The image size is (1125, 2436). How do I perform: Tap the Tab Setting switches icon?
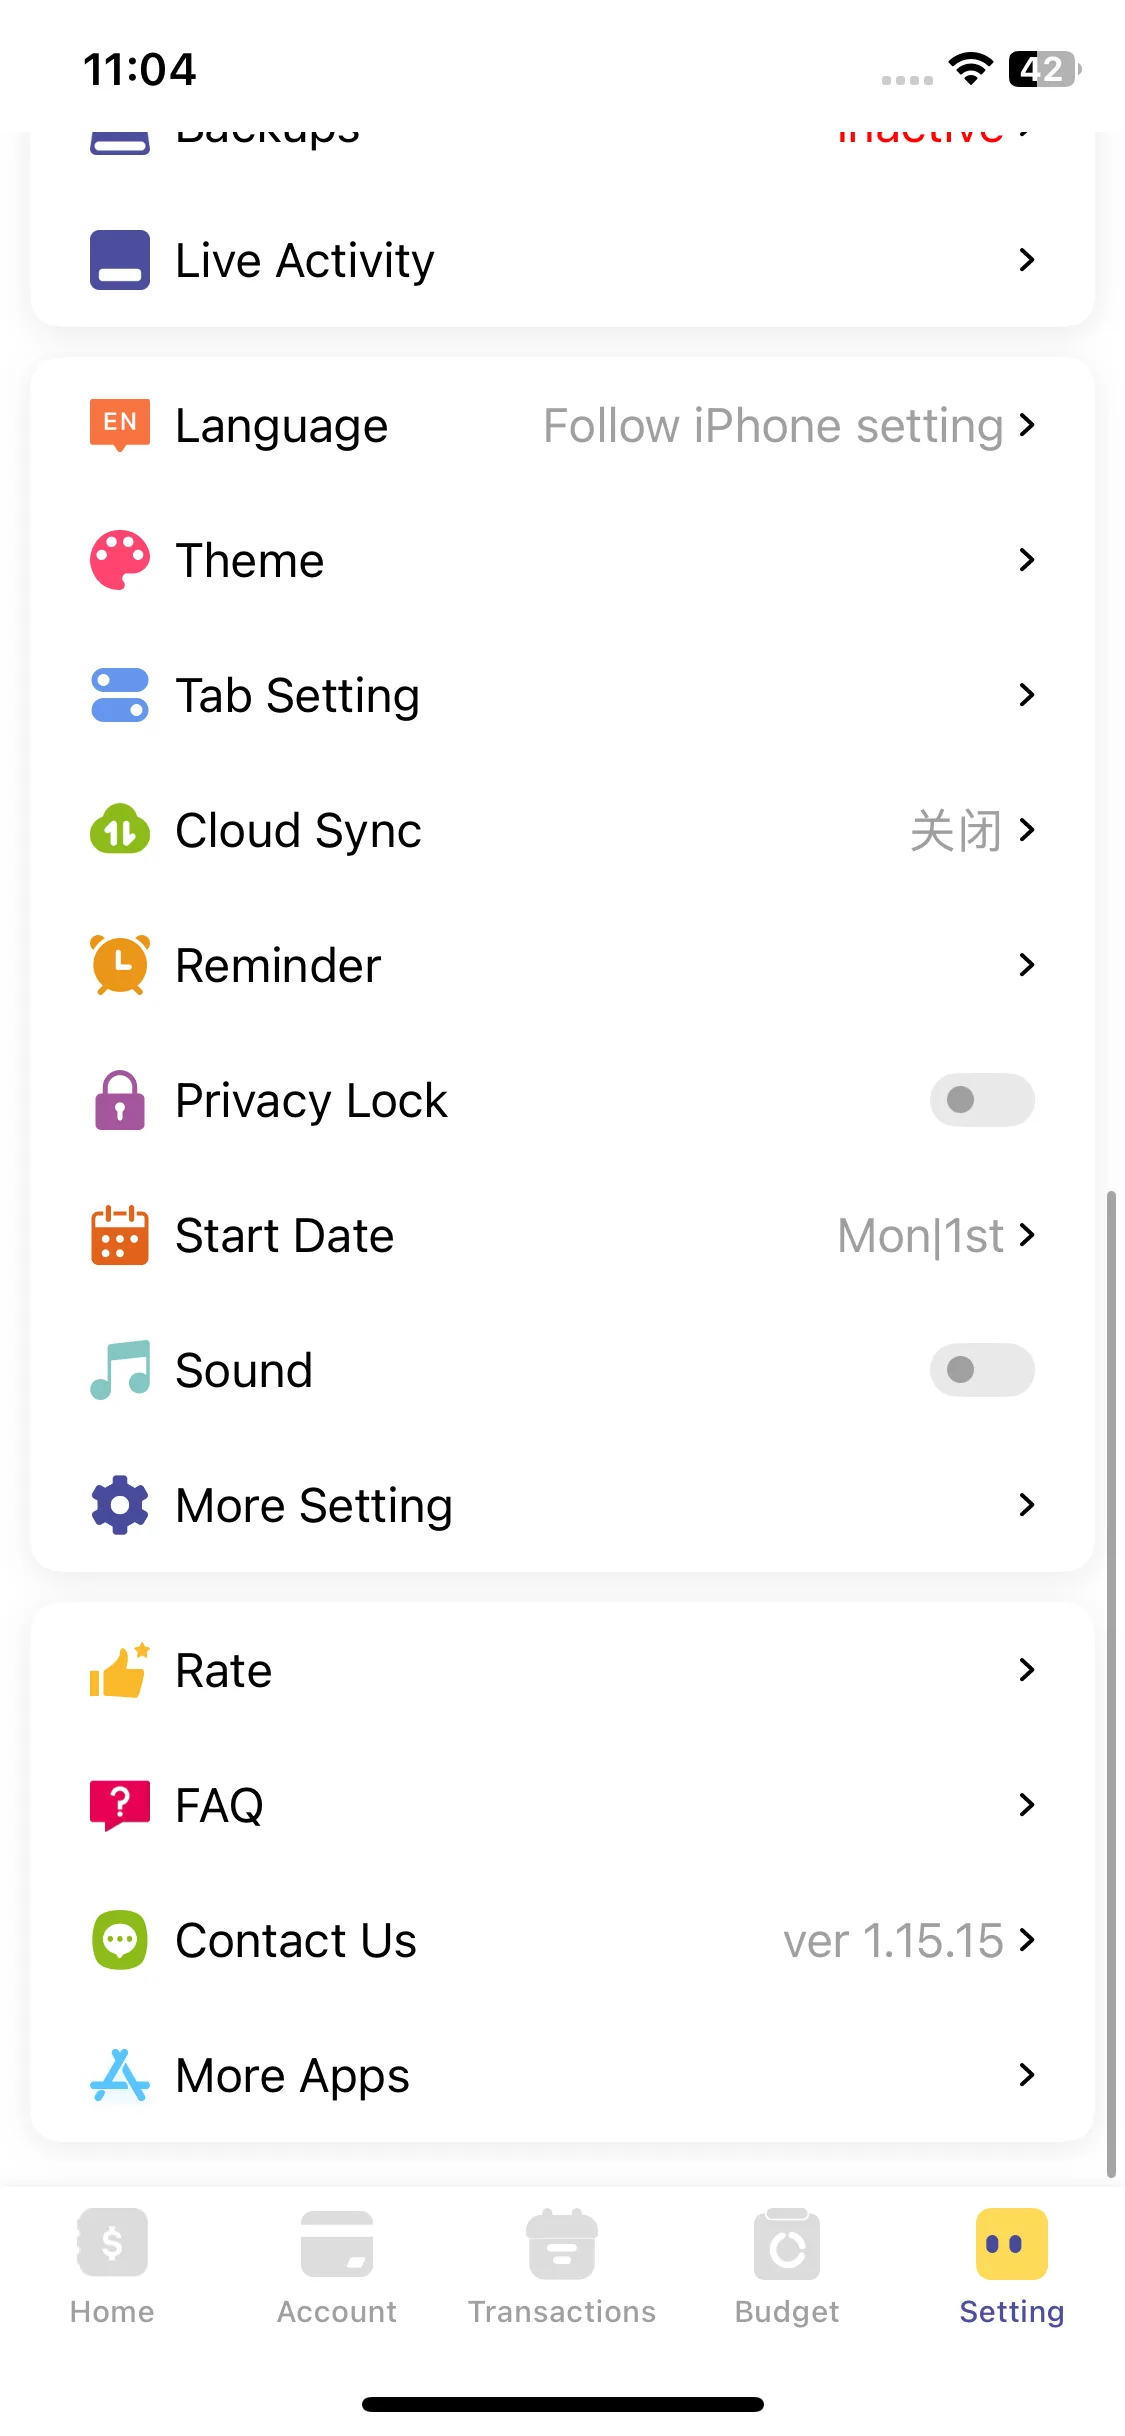tap(120, 695)
